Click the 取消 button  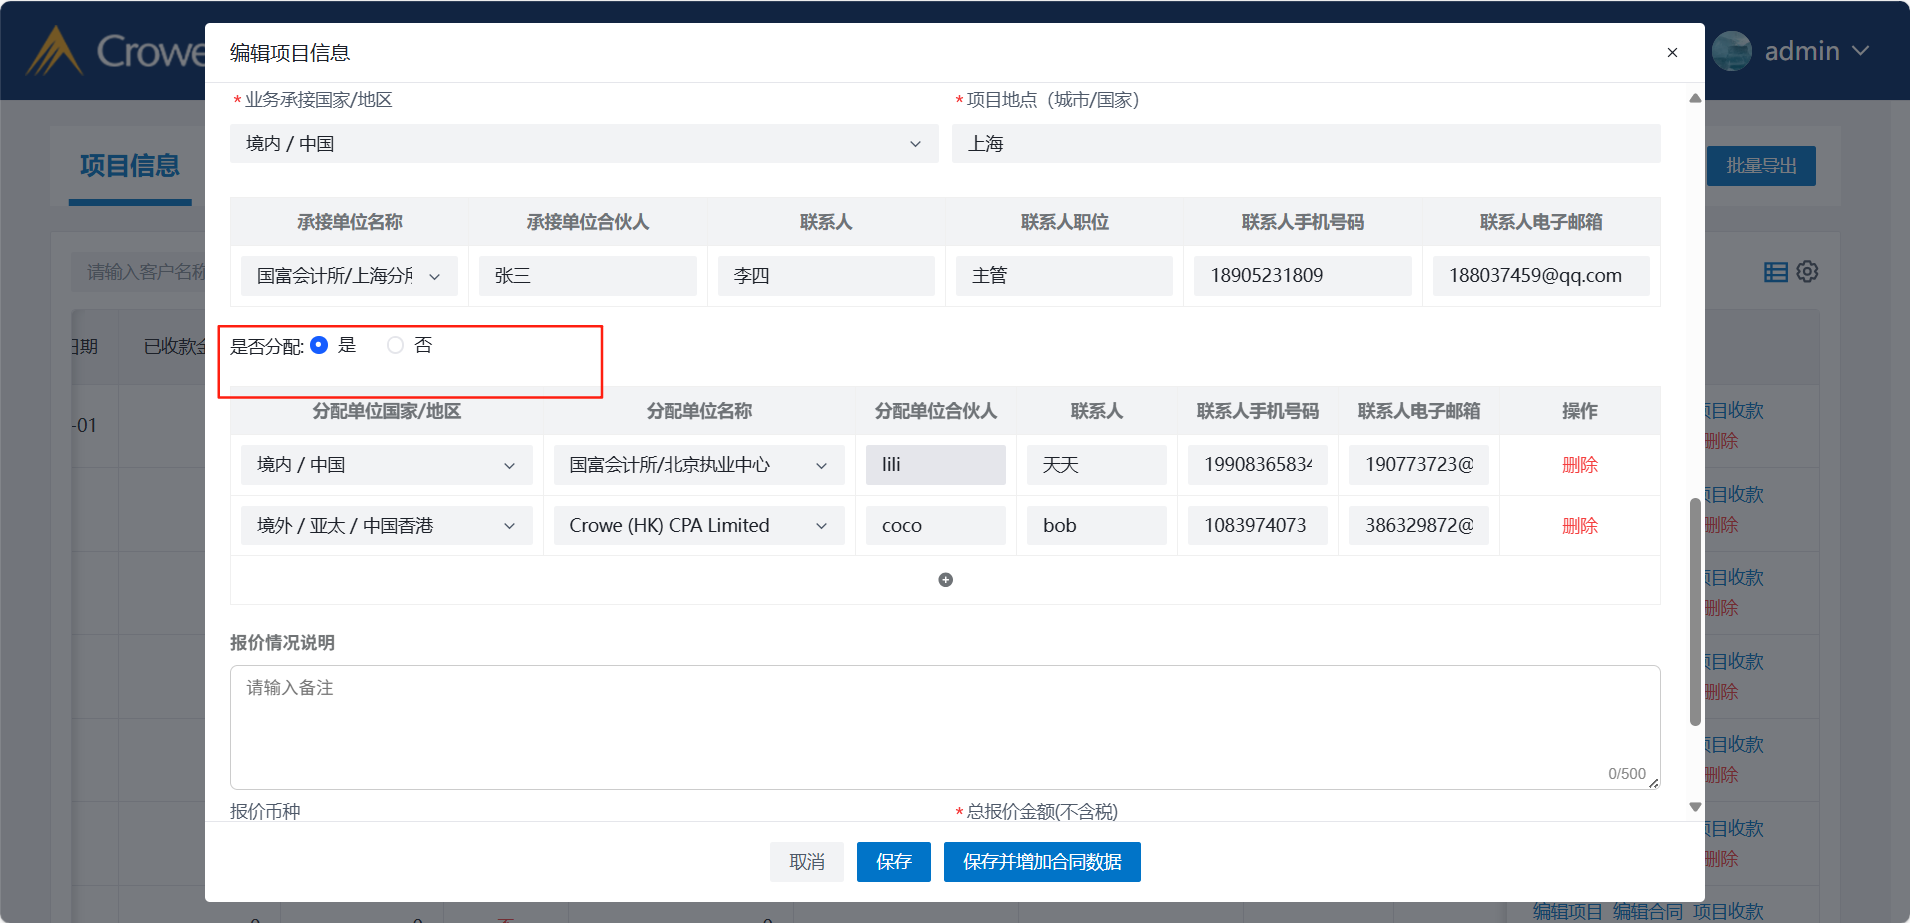807,862
